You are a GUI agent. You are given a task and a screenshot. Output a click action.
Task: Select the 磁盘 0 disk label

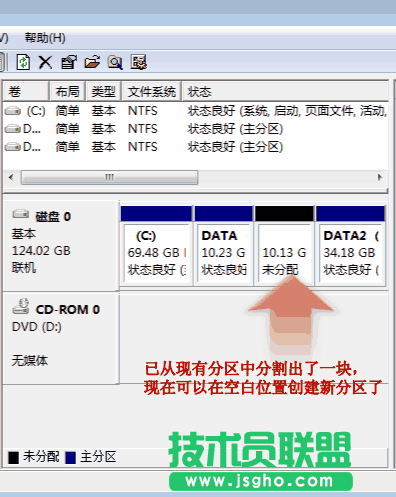(53, 217)
